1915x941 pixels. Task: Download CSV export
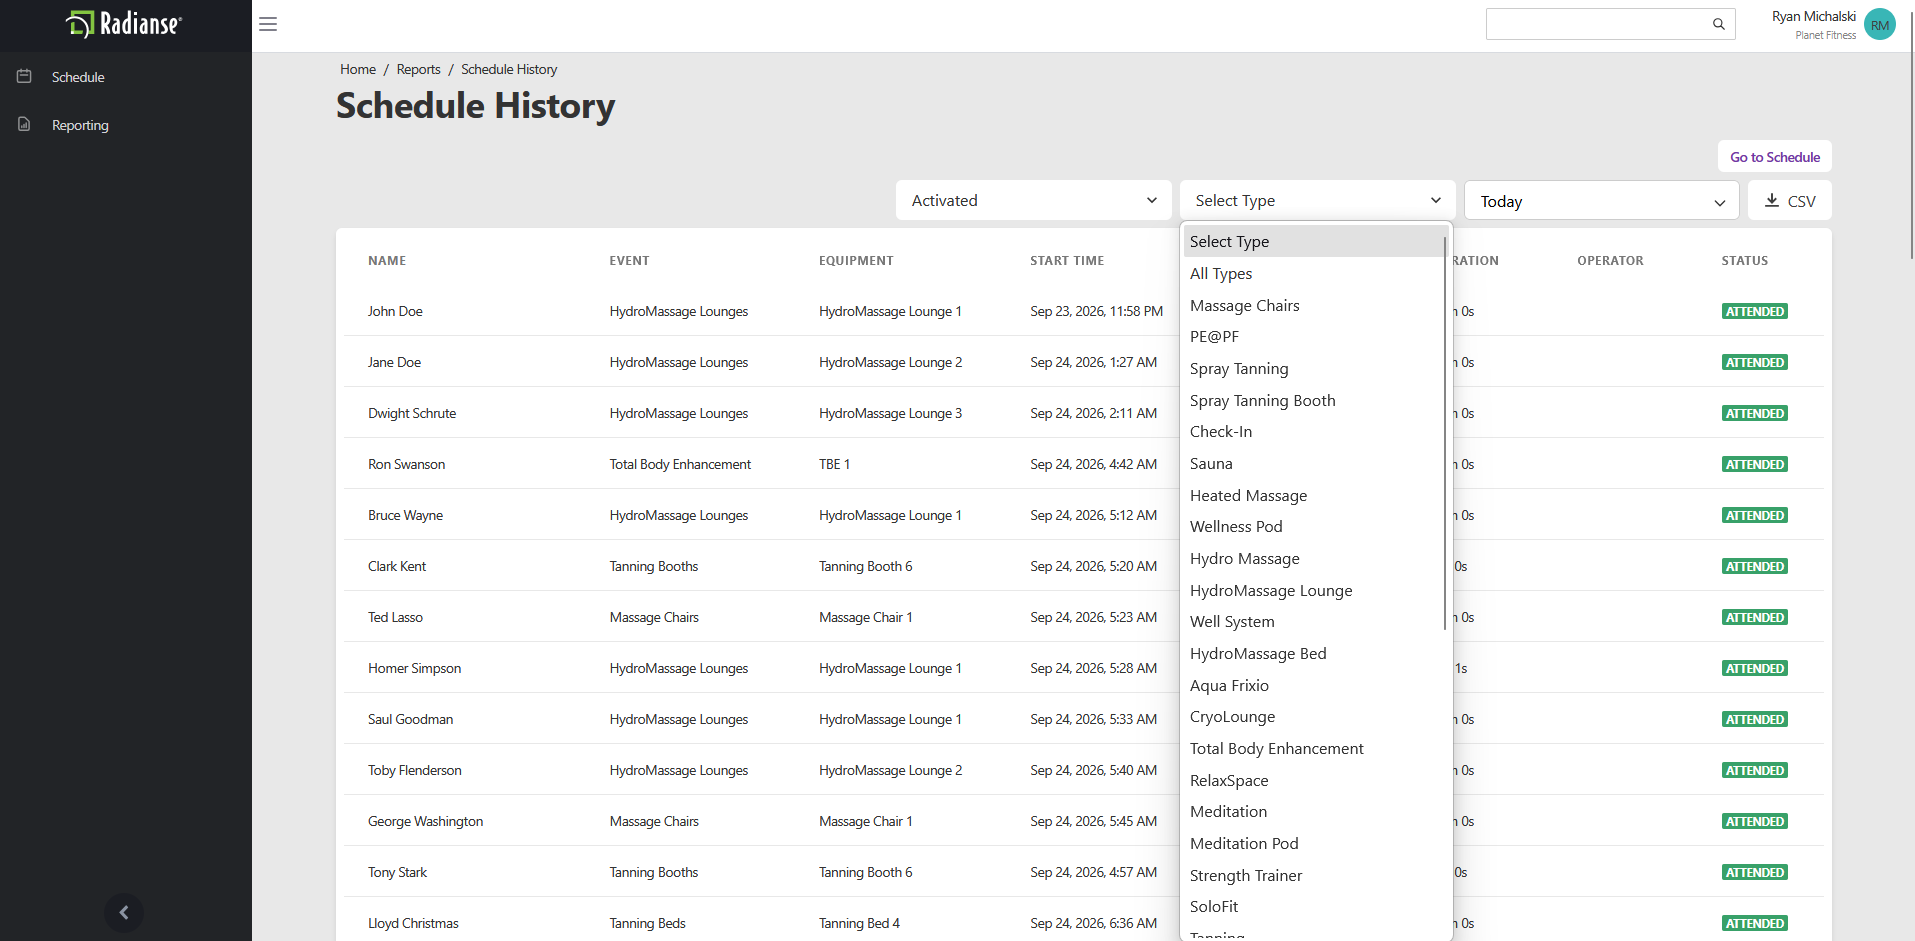tap(1790, 200)
